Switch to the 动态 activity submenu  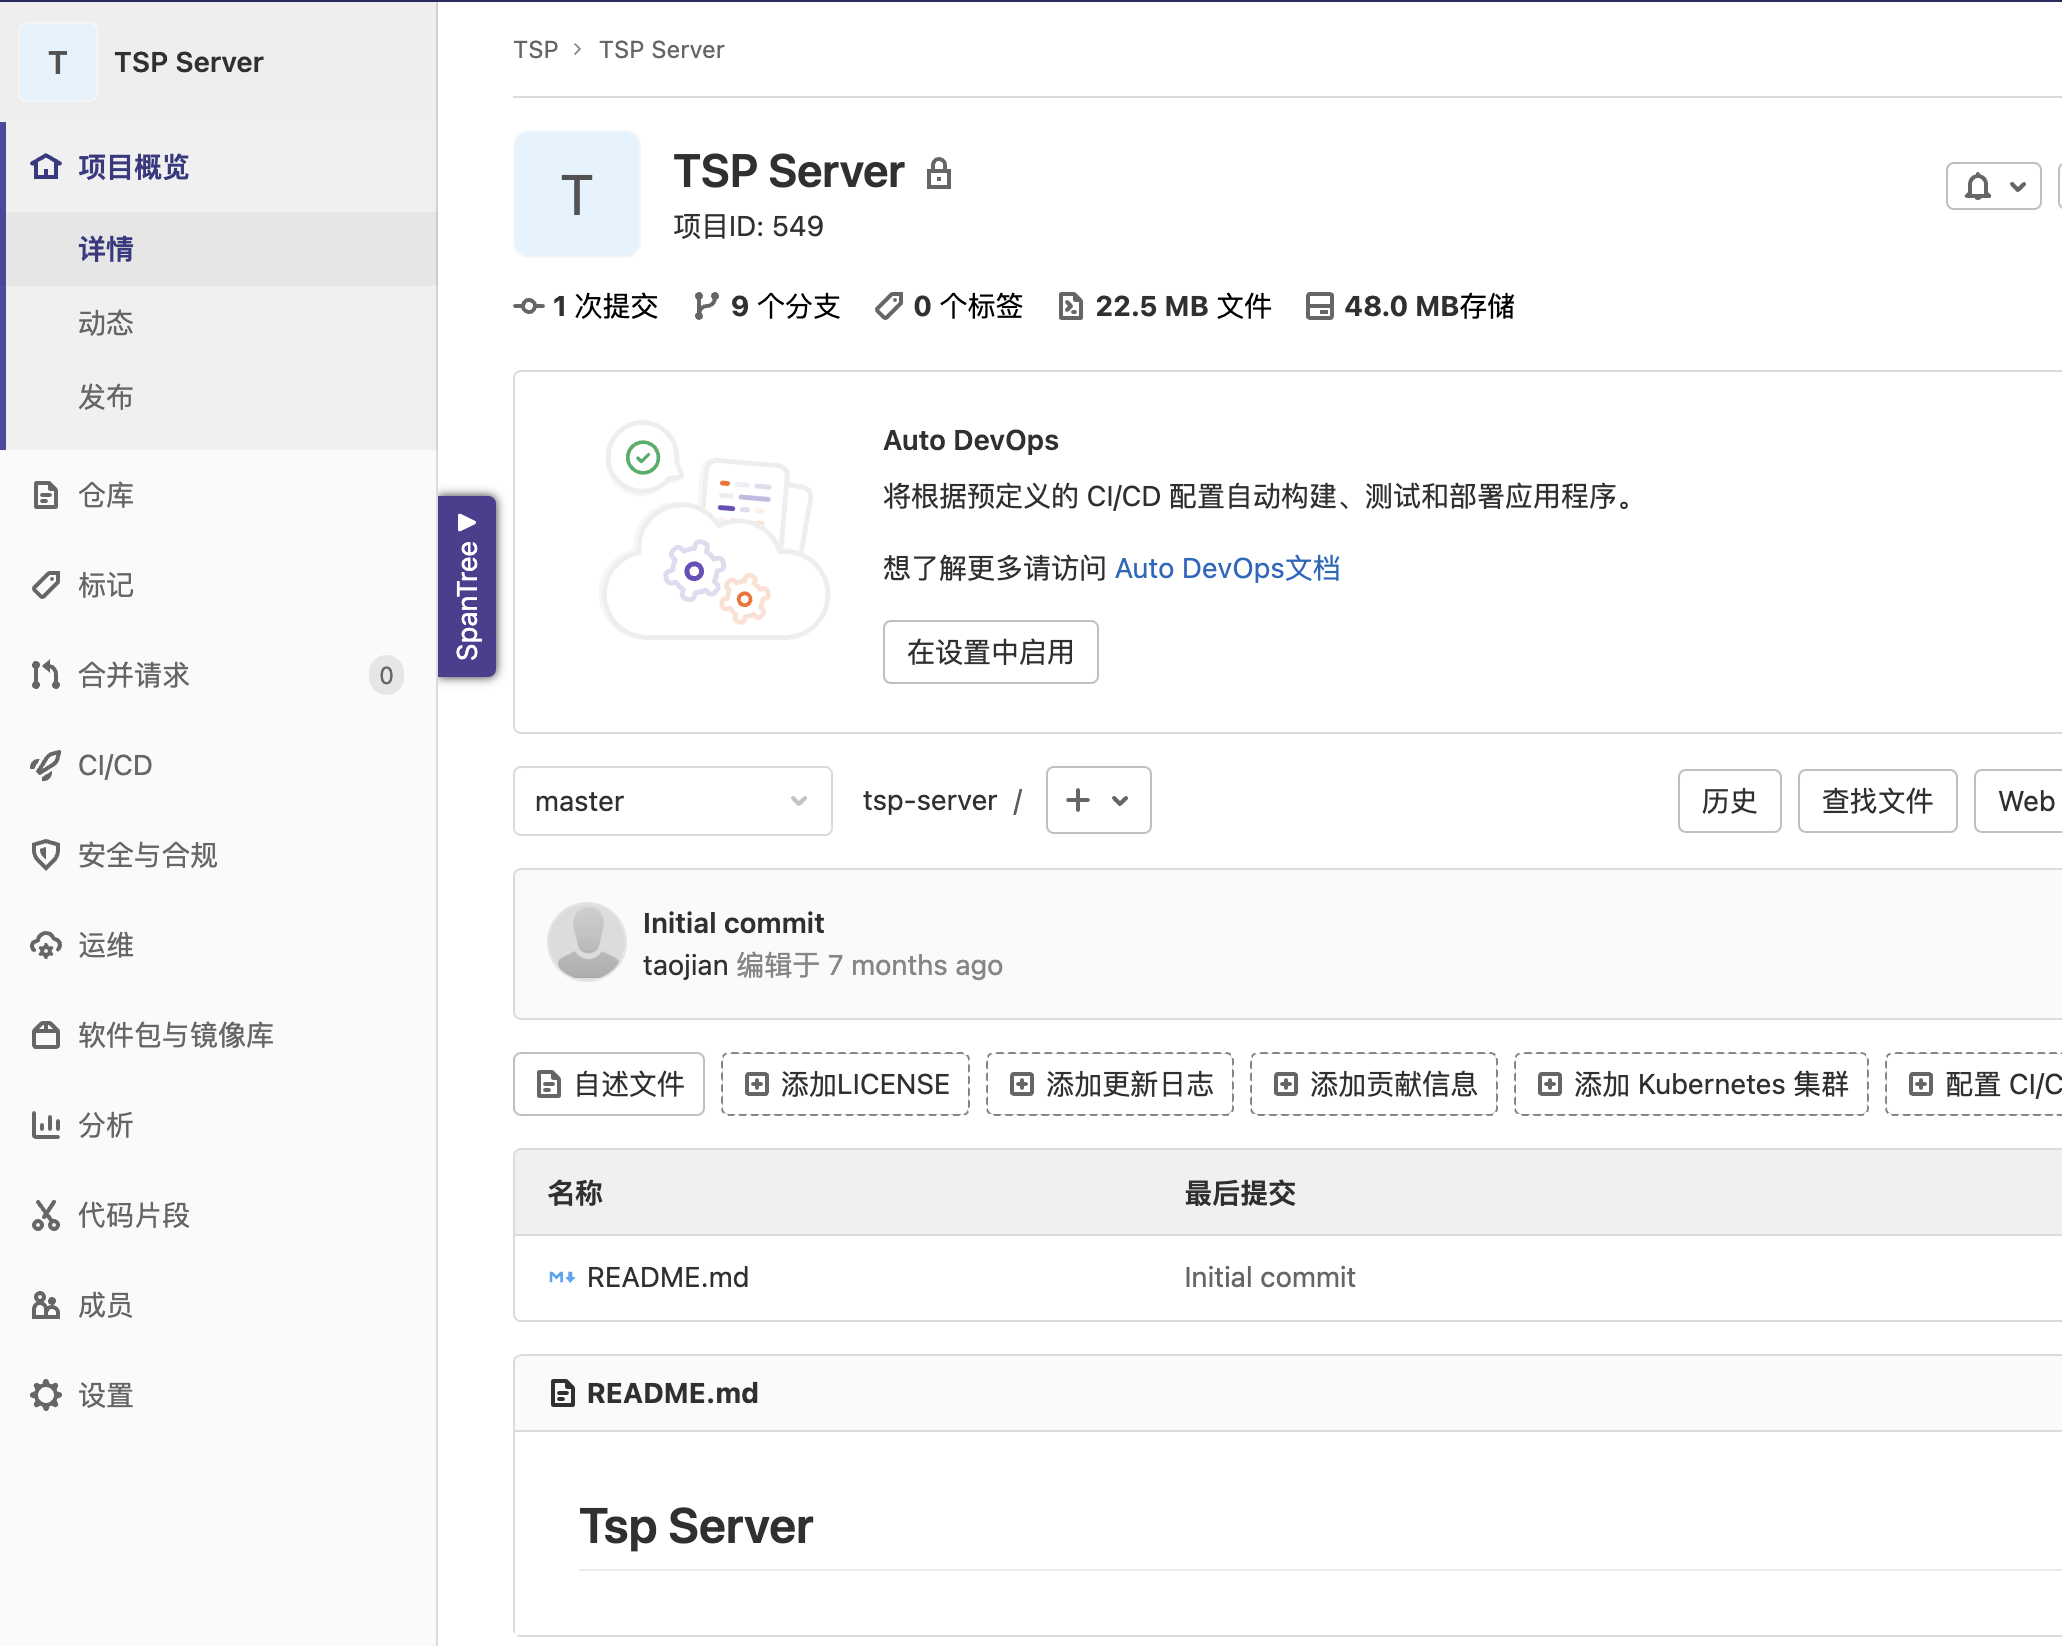(x=105, y=322)
